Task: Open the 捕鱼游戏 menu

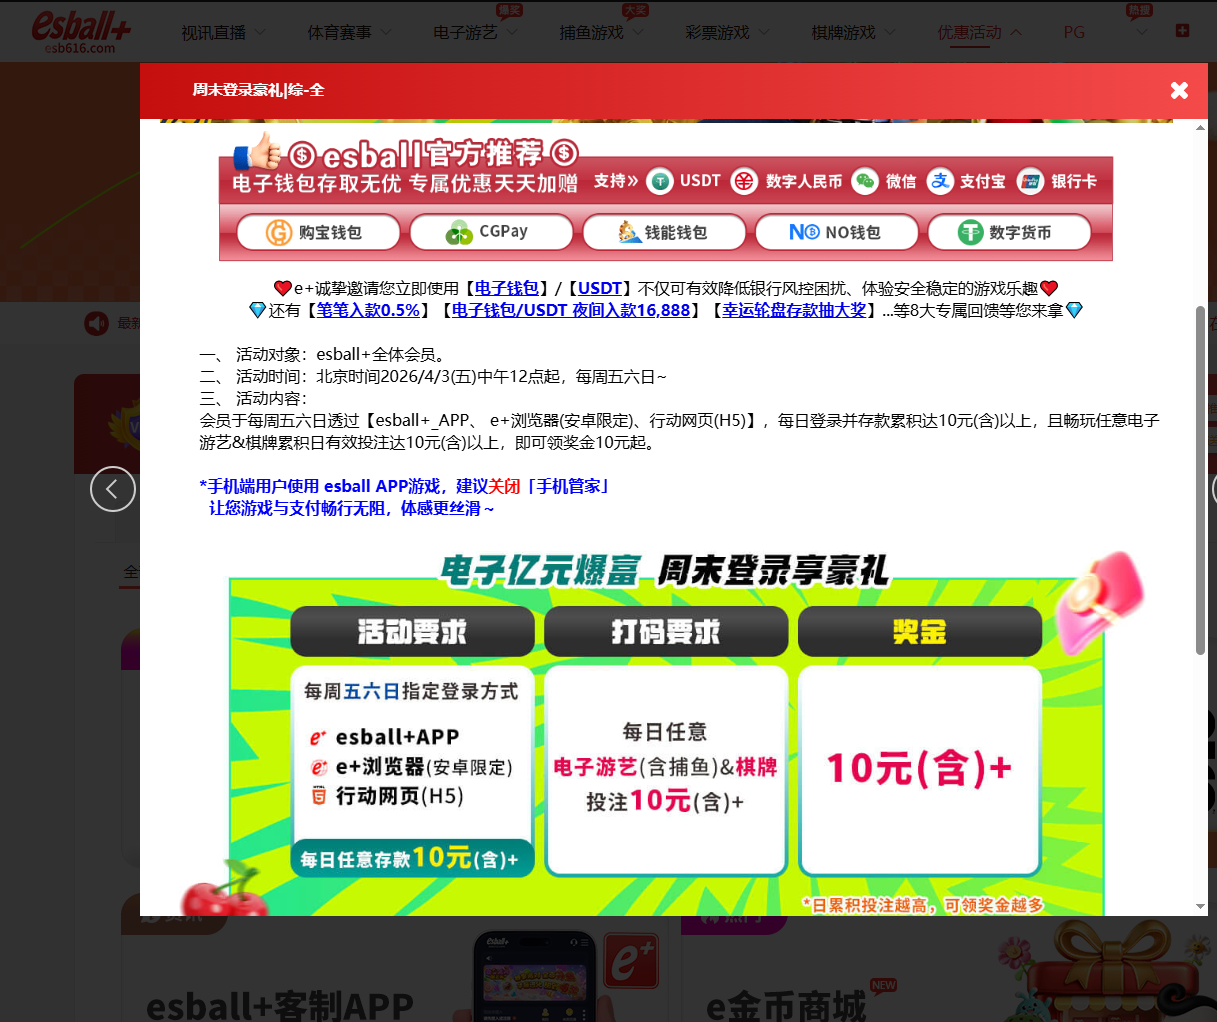Action: click(x=591, y=33)
